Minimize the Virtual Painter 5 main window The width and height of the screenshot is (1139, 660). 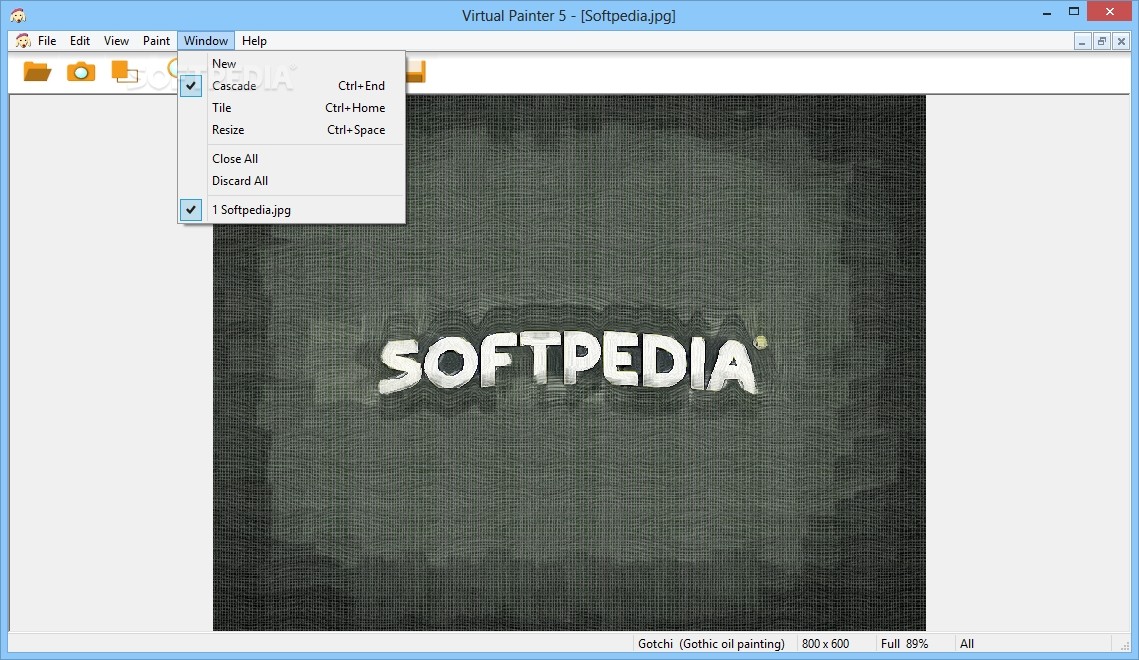(x=1047, y=13)
